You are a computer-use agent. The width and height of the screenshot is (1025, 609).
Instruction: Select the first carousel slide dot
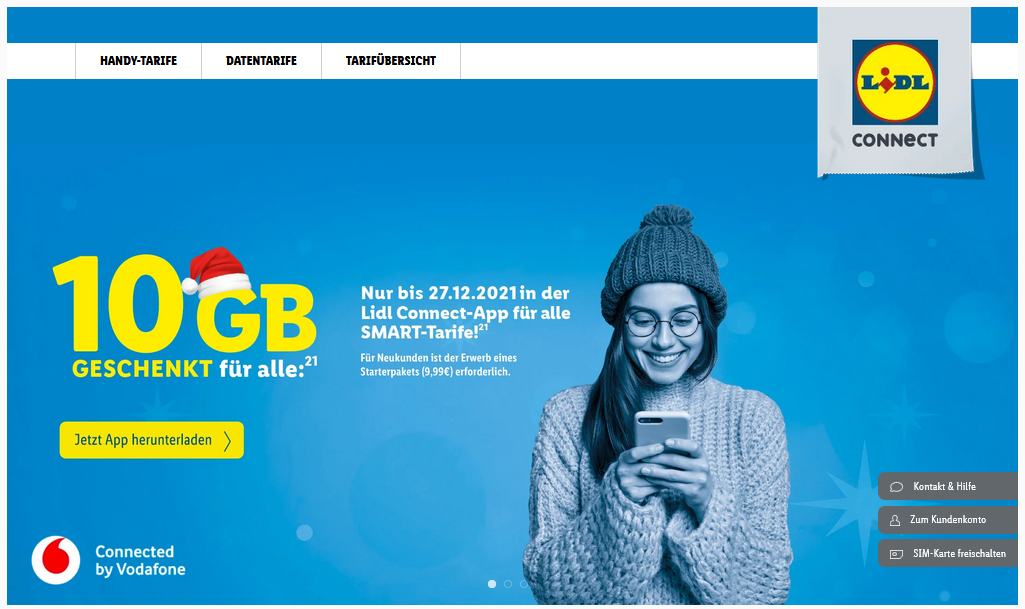point(492,584)
